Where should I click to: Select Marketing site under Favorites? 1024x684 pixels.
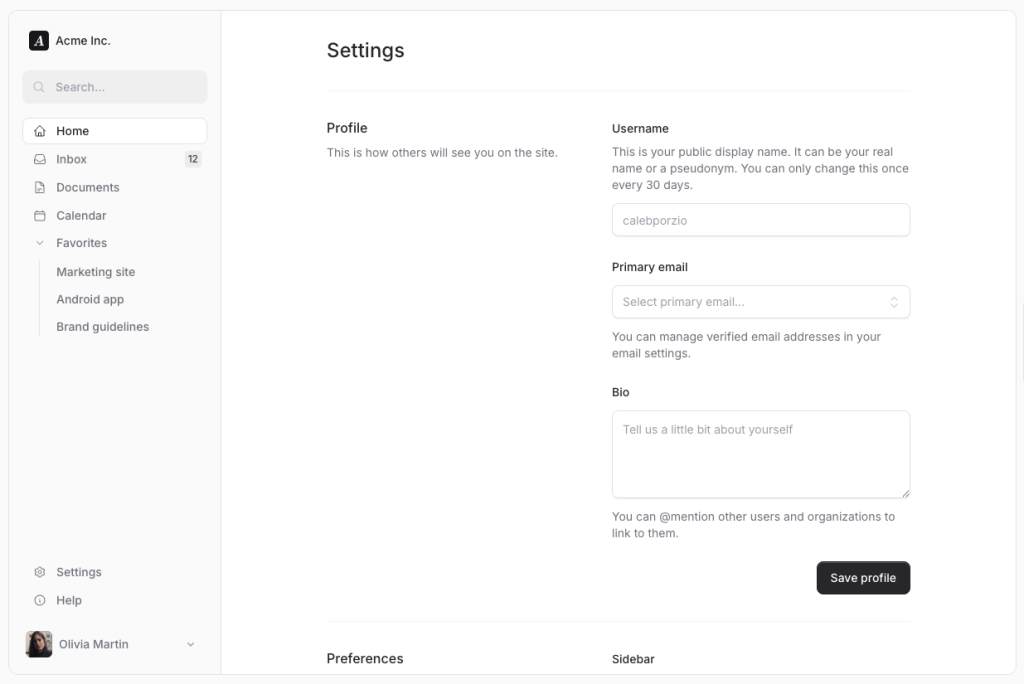(95, 271)
